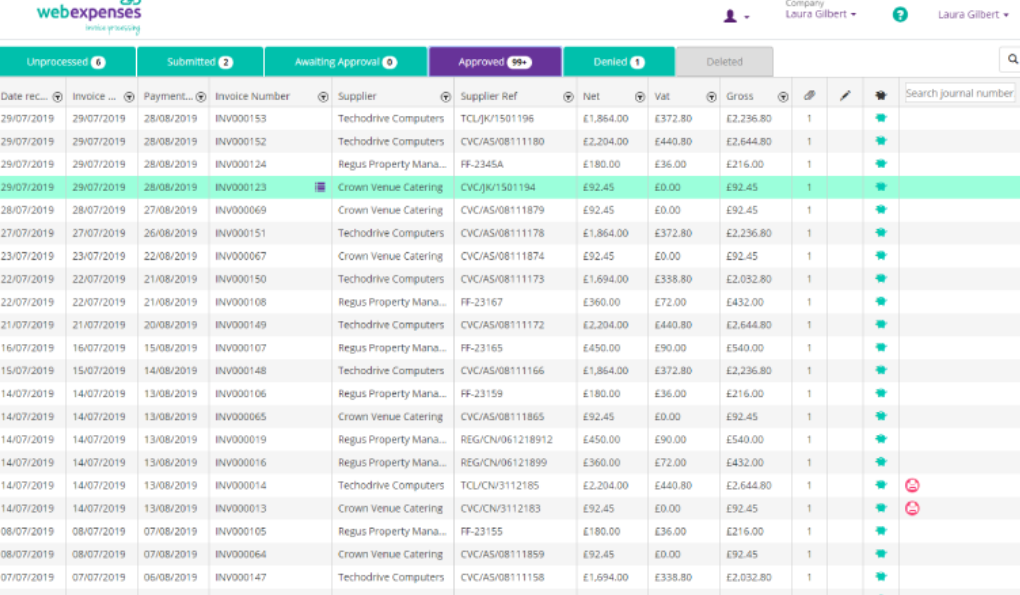Open the Supplier Ref column filter dropdown
This screenshot has width=1020, height=595.
point(568,97)
